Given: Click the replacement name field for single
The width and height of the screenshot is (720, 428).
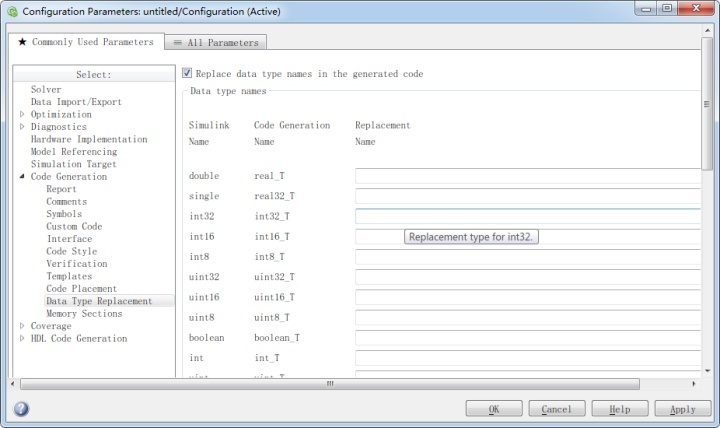Looking at the screenshot, I should (528, 196).
